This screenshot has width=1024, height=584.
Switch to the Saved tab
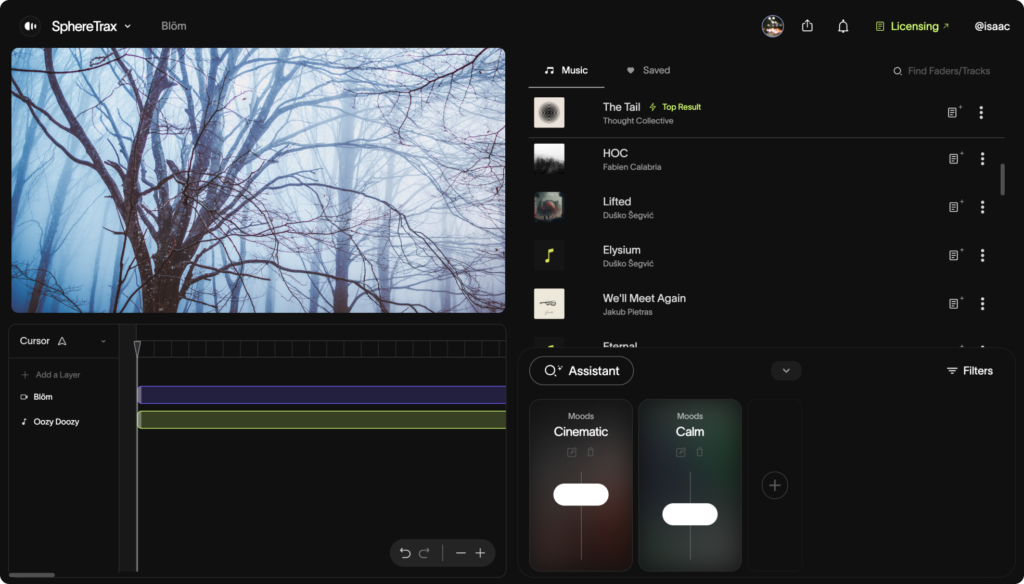coord(648,70)
